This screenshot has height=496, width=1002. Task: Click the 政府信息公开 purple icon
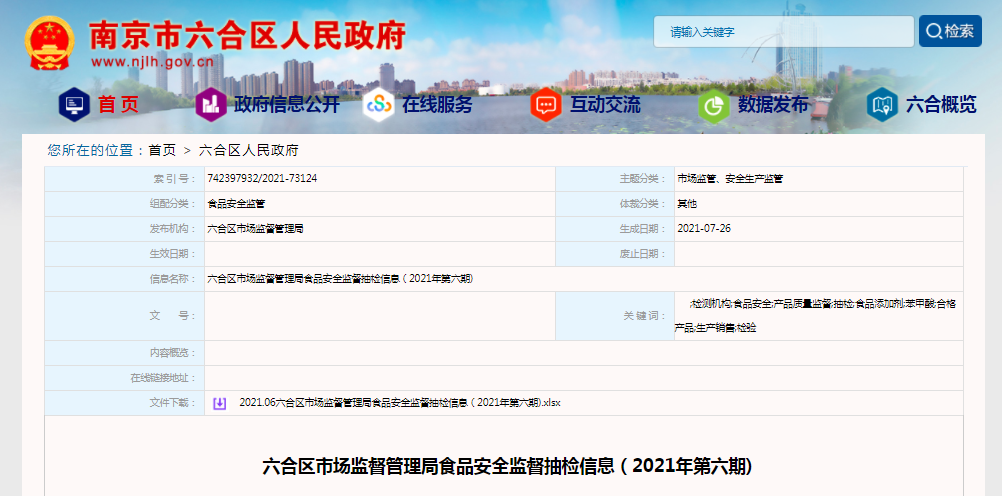point(210,103)
